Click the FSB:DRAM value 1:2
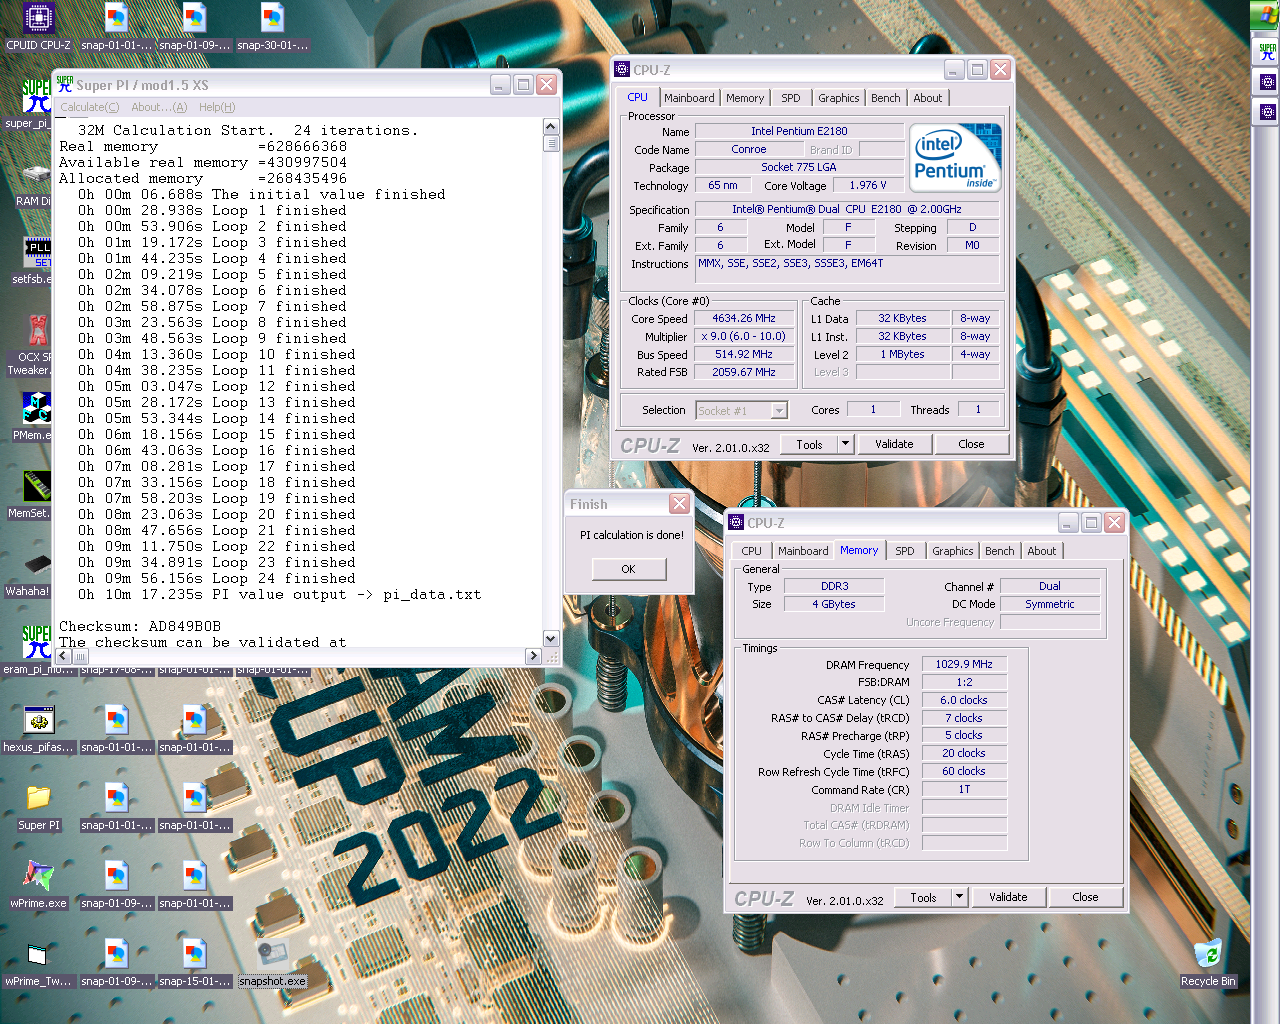The width and height of the screenshot is (1280, 1024). click(x=964, y=682)
